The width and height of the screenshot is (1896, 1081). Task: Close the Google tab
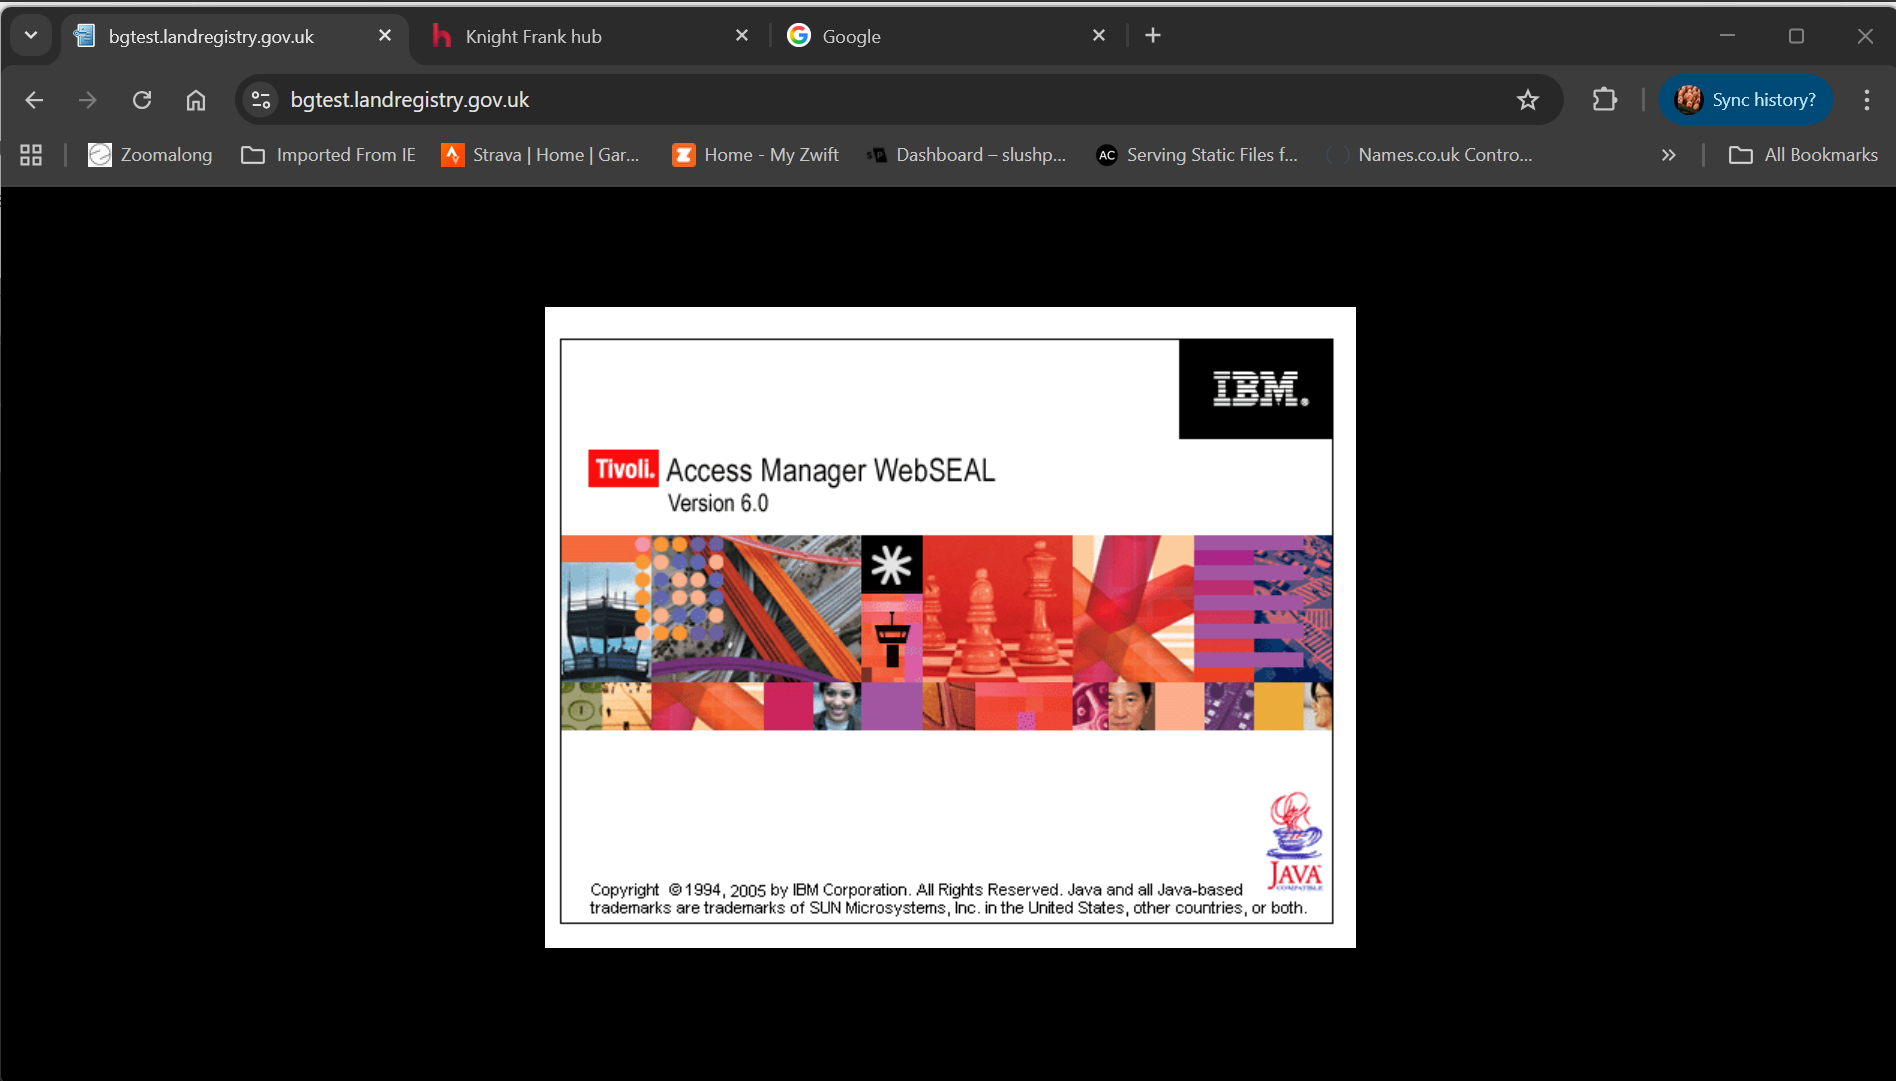coord(1099,36)
